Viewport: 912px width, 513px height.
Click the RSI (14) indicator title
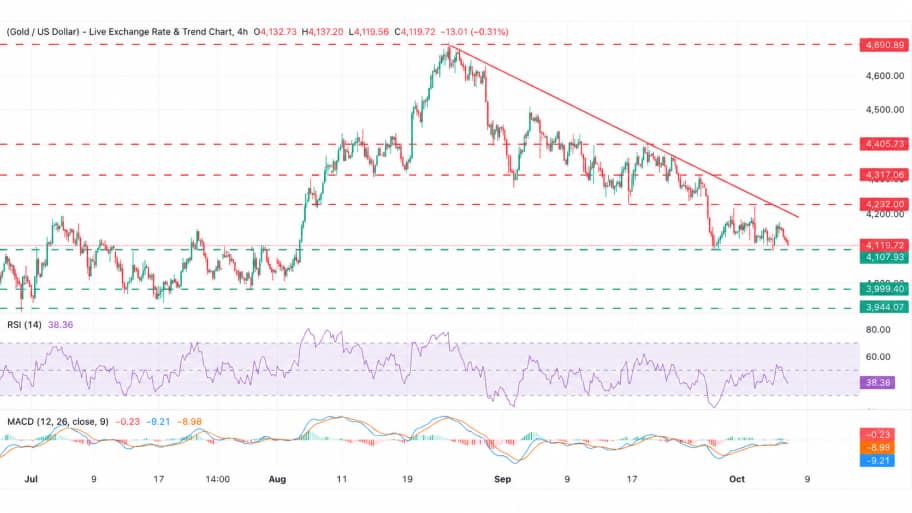24,325
